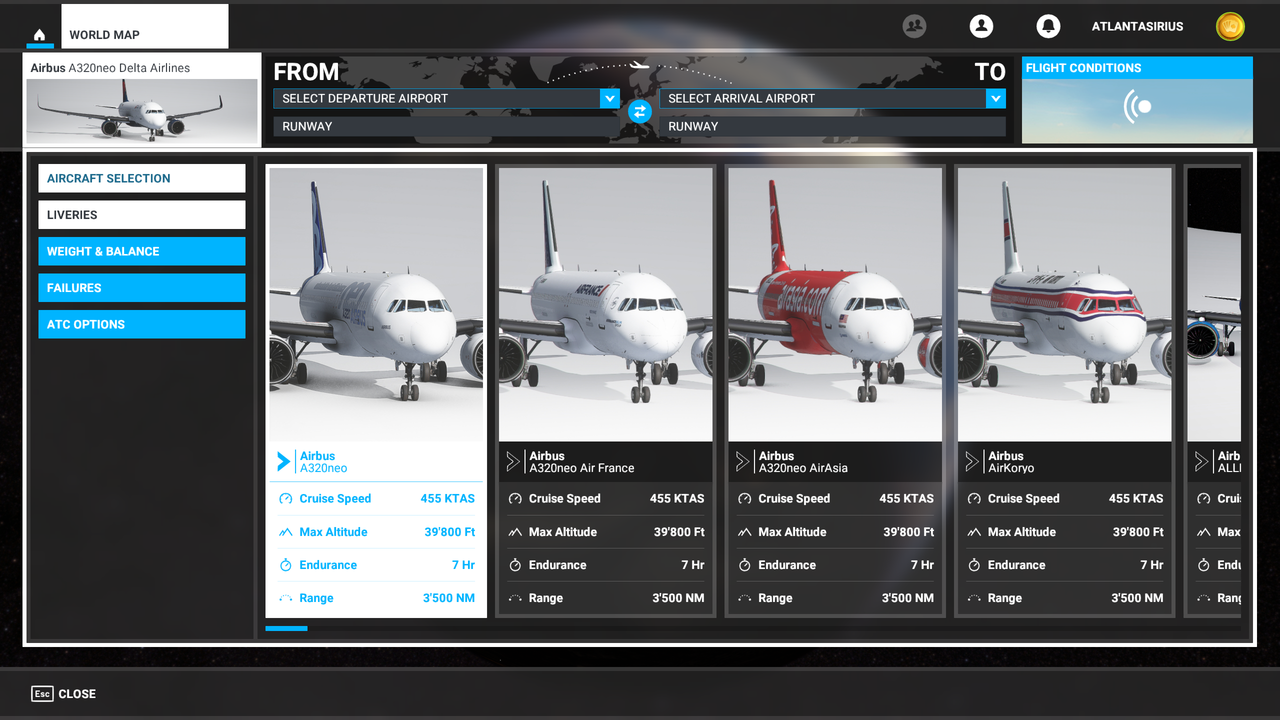Click the Range icon on Air France card
The height and width of the screenshot is (720, 1280).
[x=516, y=597]
